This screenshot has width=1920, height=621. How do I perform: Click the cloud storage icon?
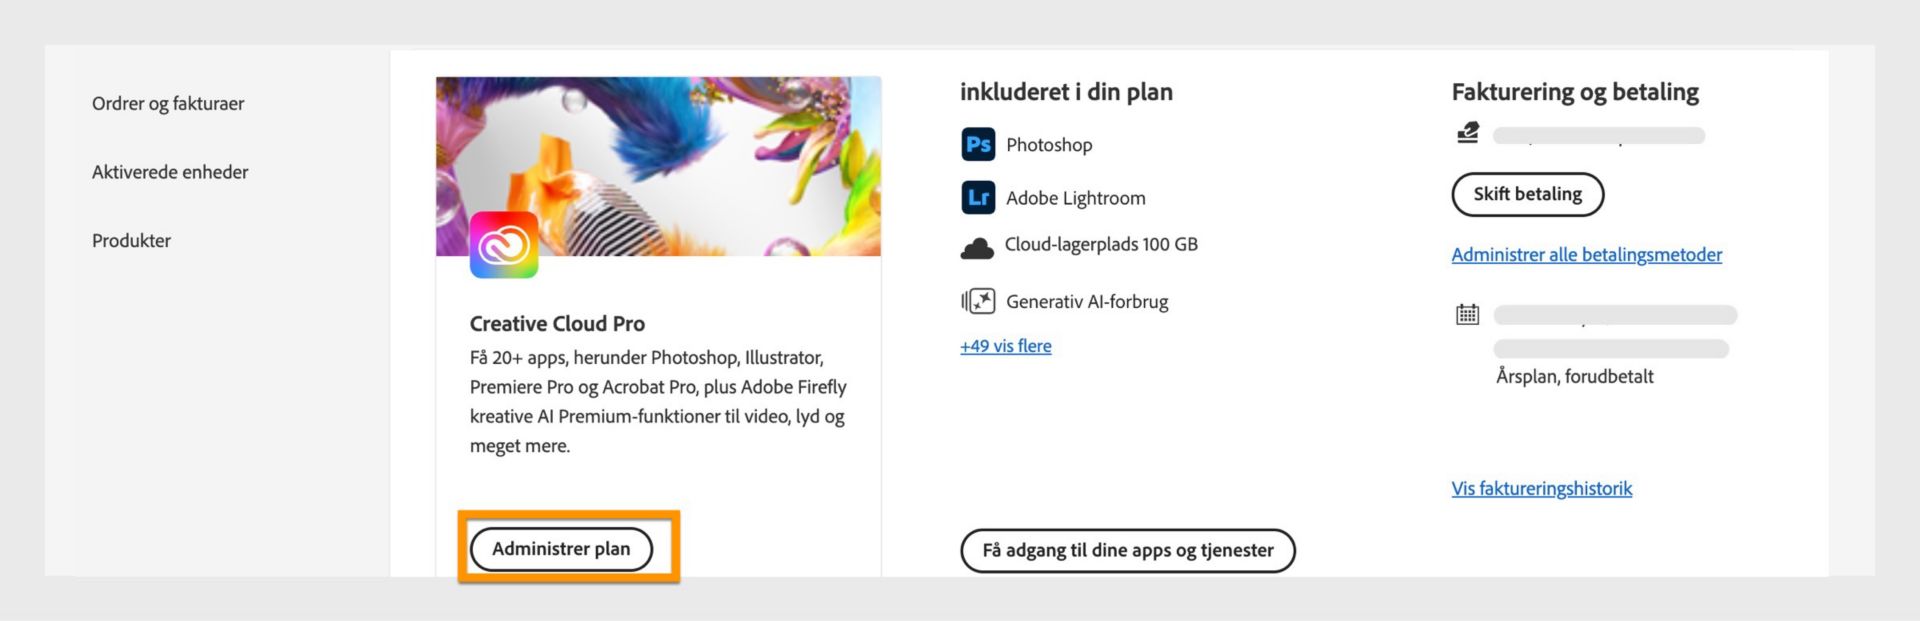[978, 245]
